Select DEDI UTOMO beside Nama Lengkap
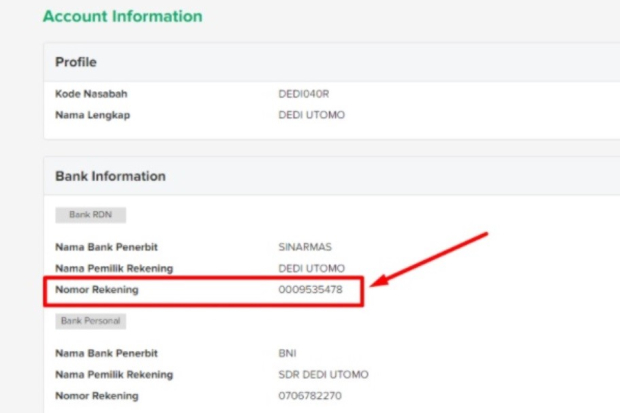The image size is (620, 413). [311, 114]
